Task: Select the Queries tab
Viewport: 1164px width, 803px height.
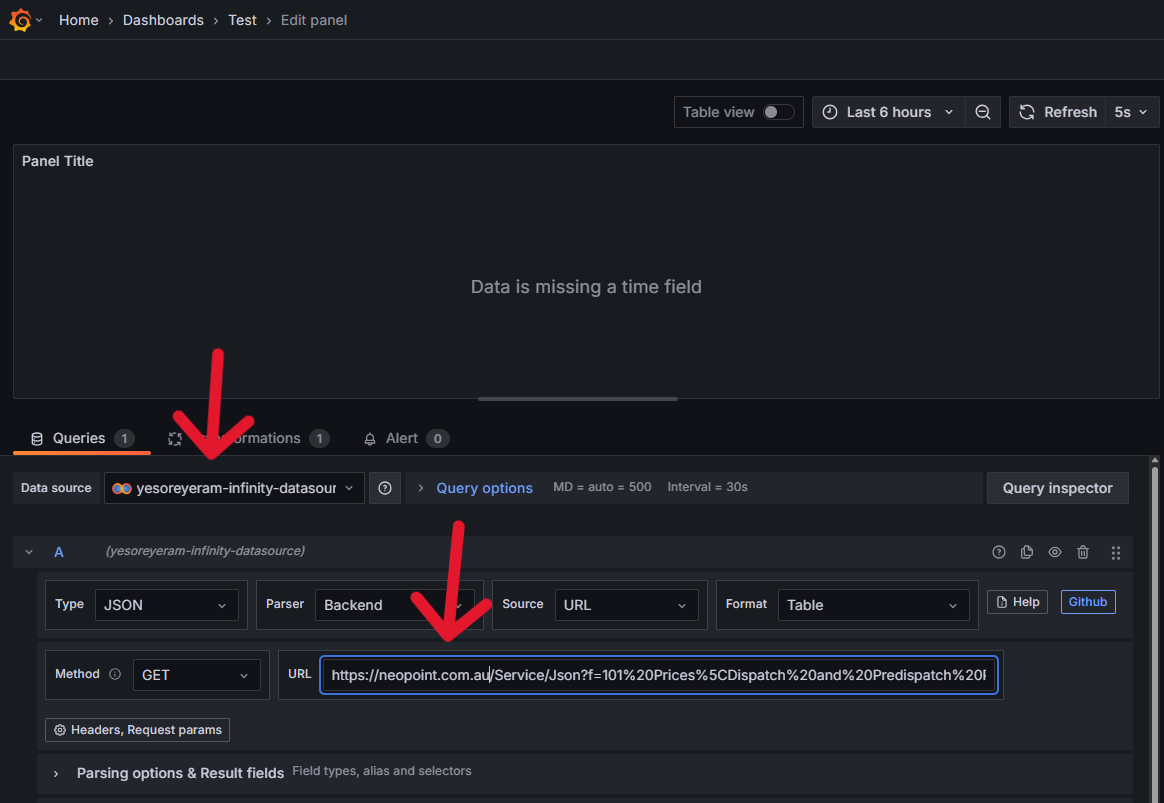Action: click(x=80, y=438)
